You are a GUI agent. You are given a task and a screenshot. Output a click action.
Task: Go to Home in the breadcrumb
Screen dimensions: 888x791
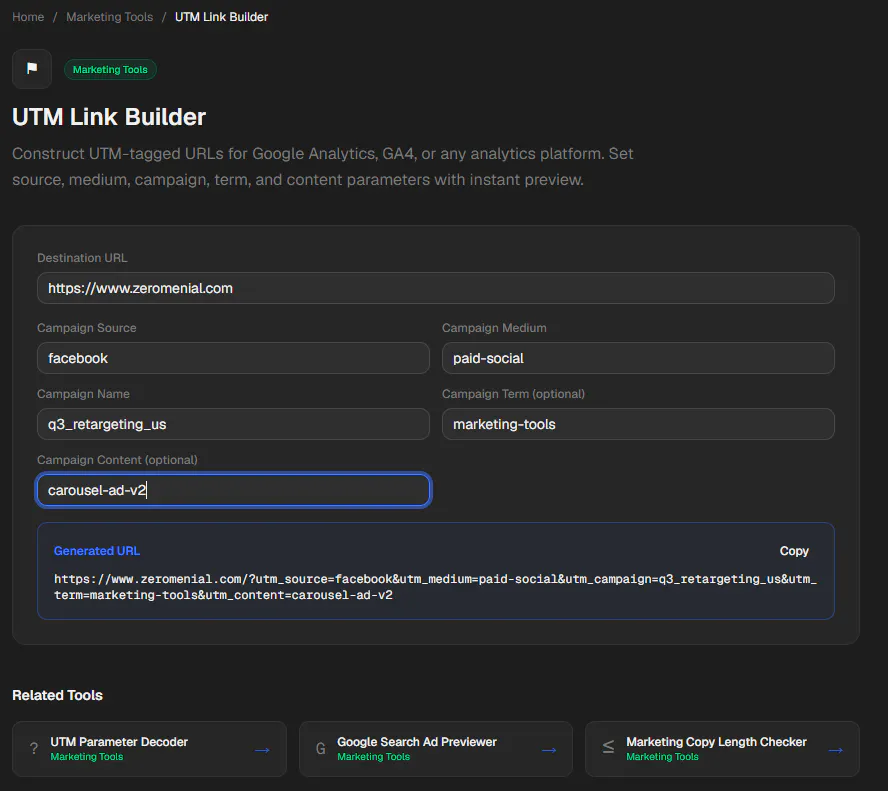(x=28, y=17)
